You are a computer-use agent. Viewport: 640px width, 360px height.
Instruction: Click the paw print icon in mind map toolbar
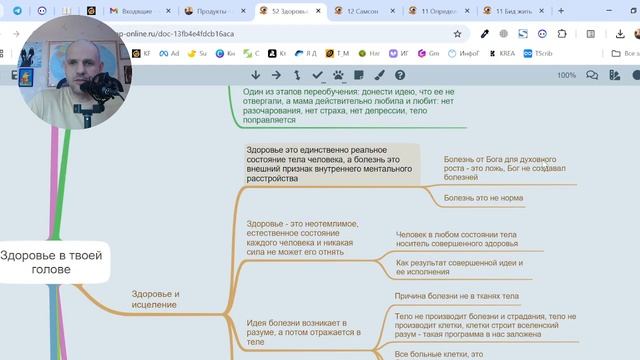pyautogui.click(x=338, y=75)
